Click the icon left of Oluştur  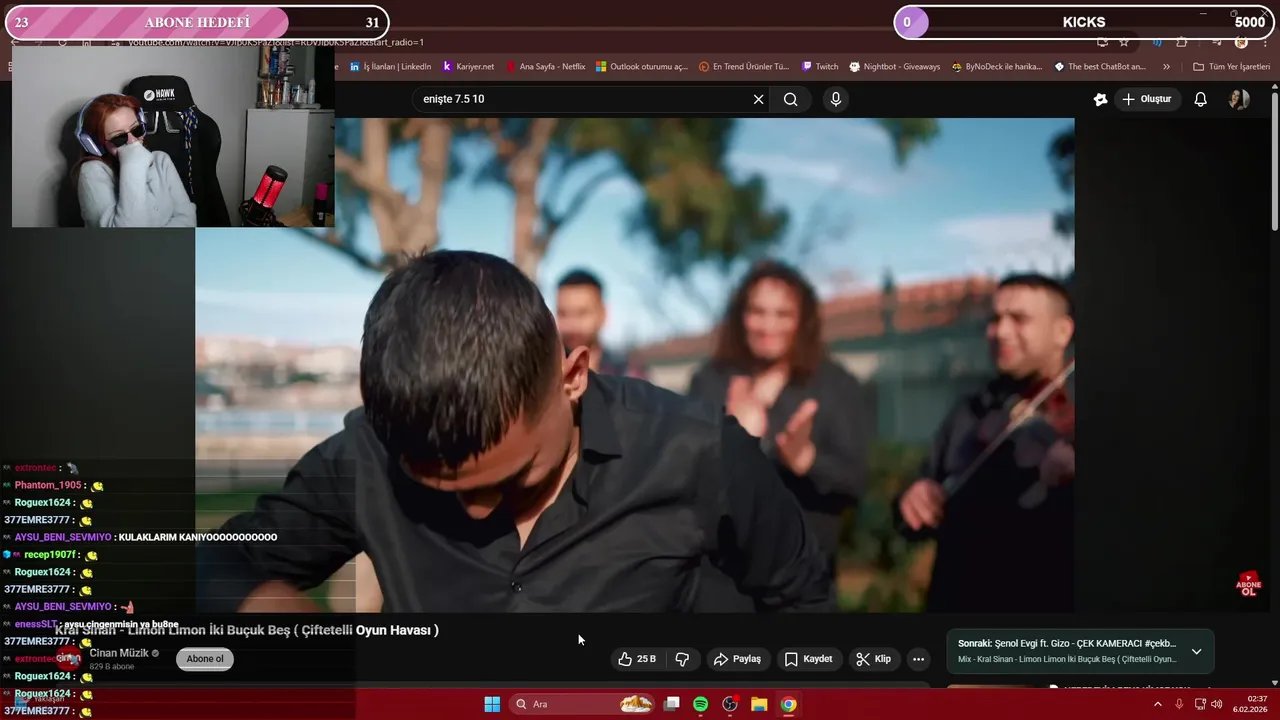[x=1100, y=99]
